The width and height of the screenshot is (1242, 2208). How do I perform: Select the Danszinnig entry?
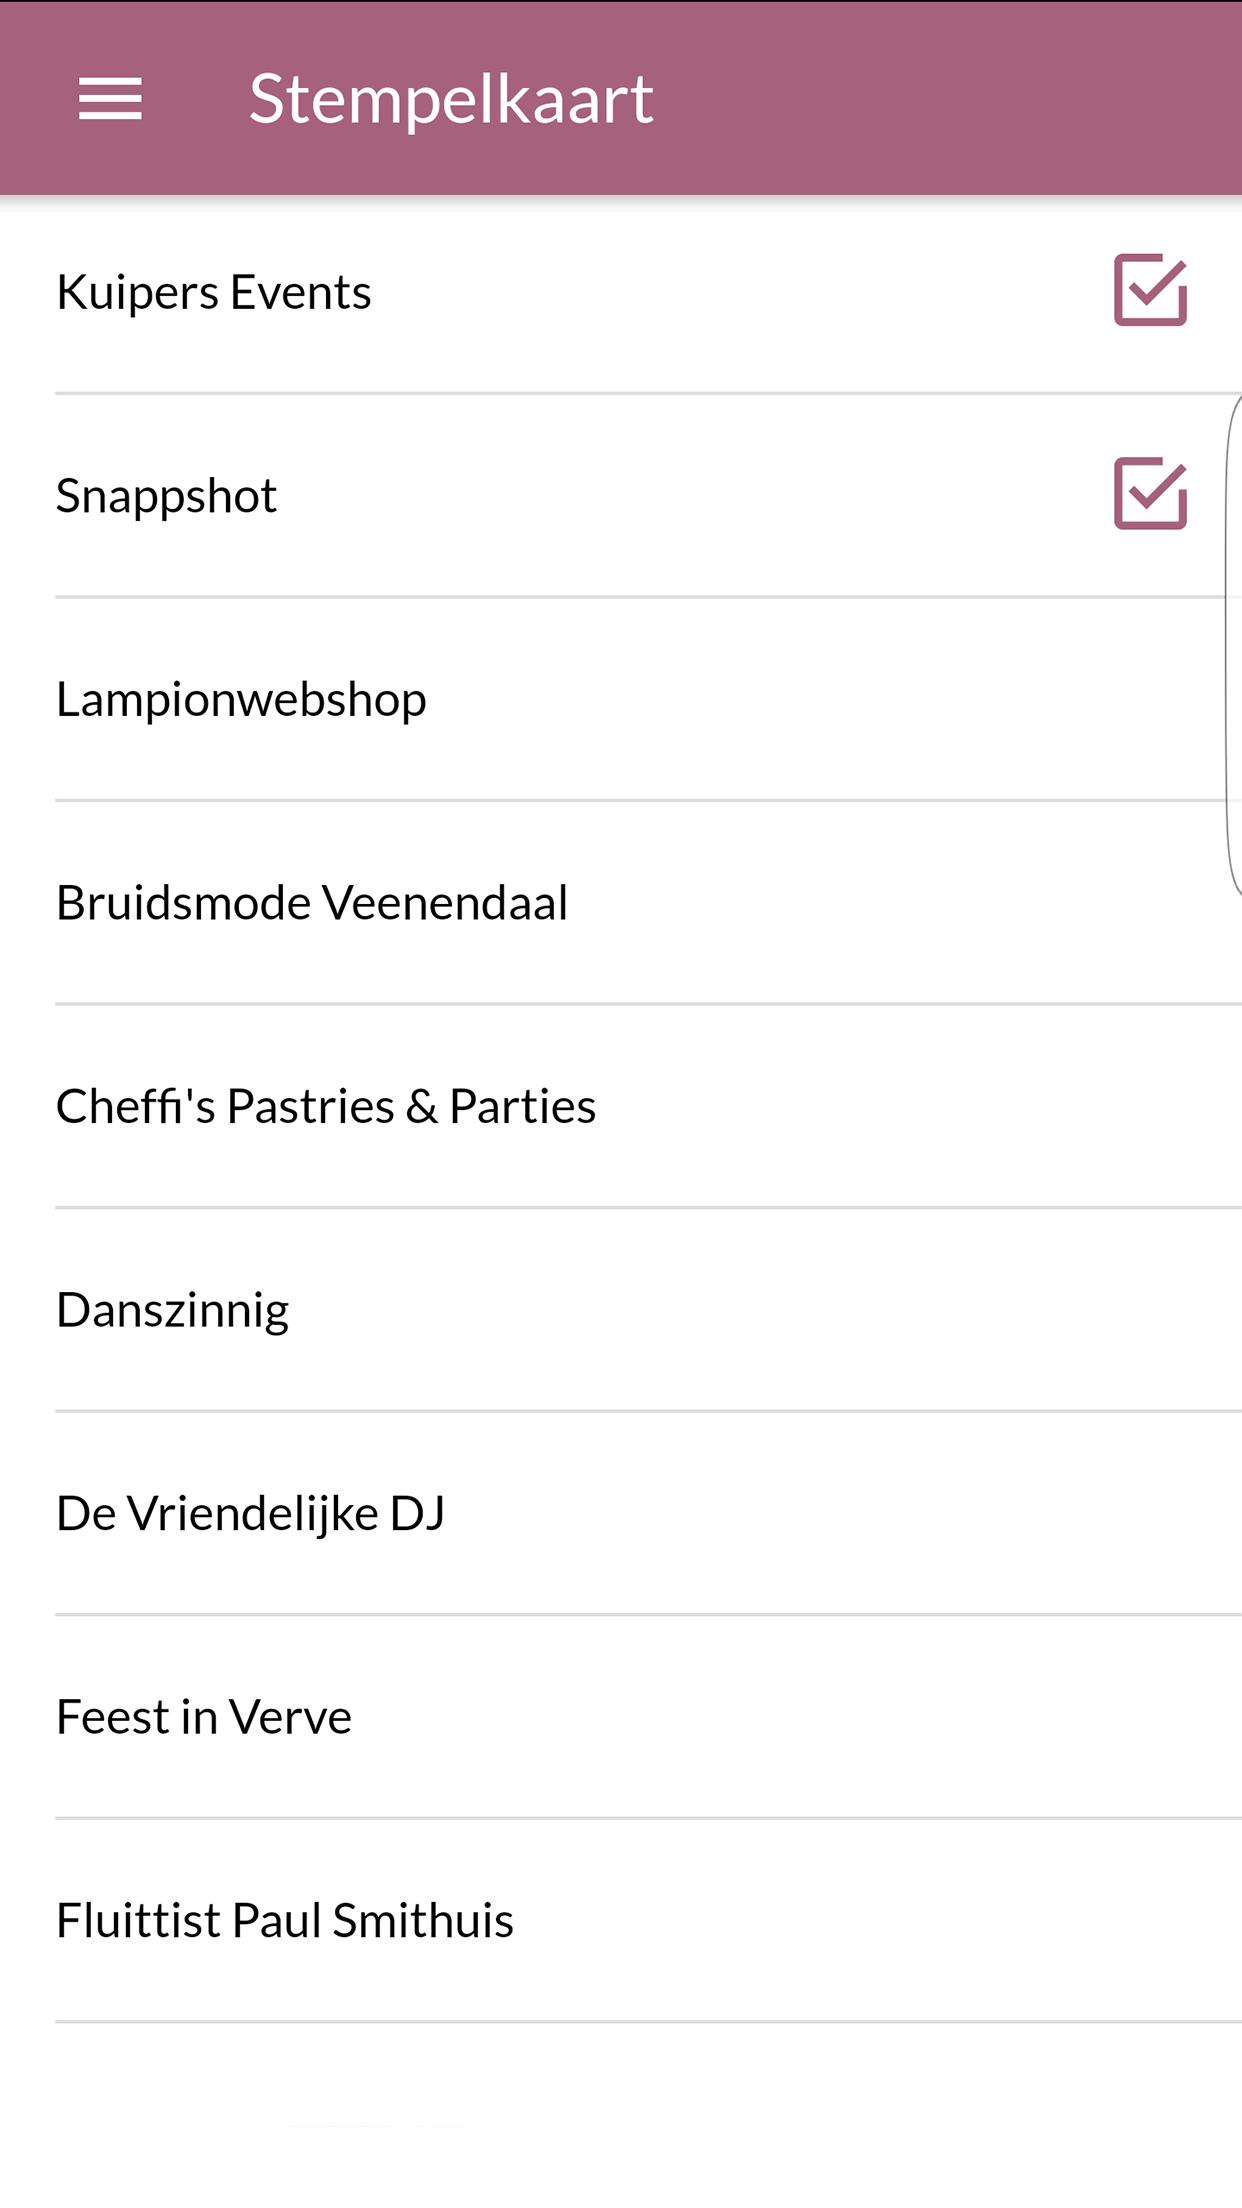[173, 1310]
